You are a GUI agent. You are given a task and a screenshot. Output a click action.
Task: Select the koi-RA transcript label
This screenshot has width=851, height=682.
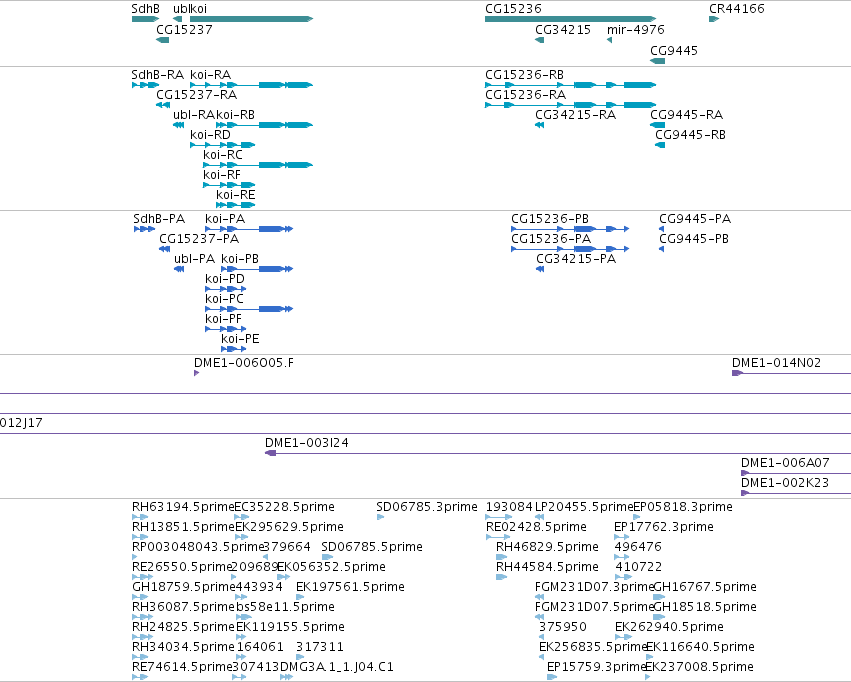(x=210, y=75)
